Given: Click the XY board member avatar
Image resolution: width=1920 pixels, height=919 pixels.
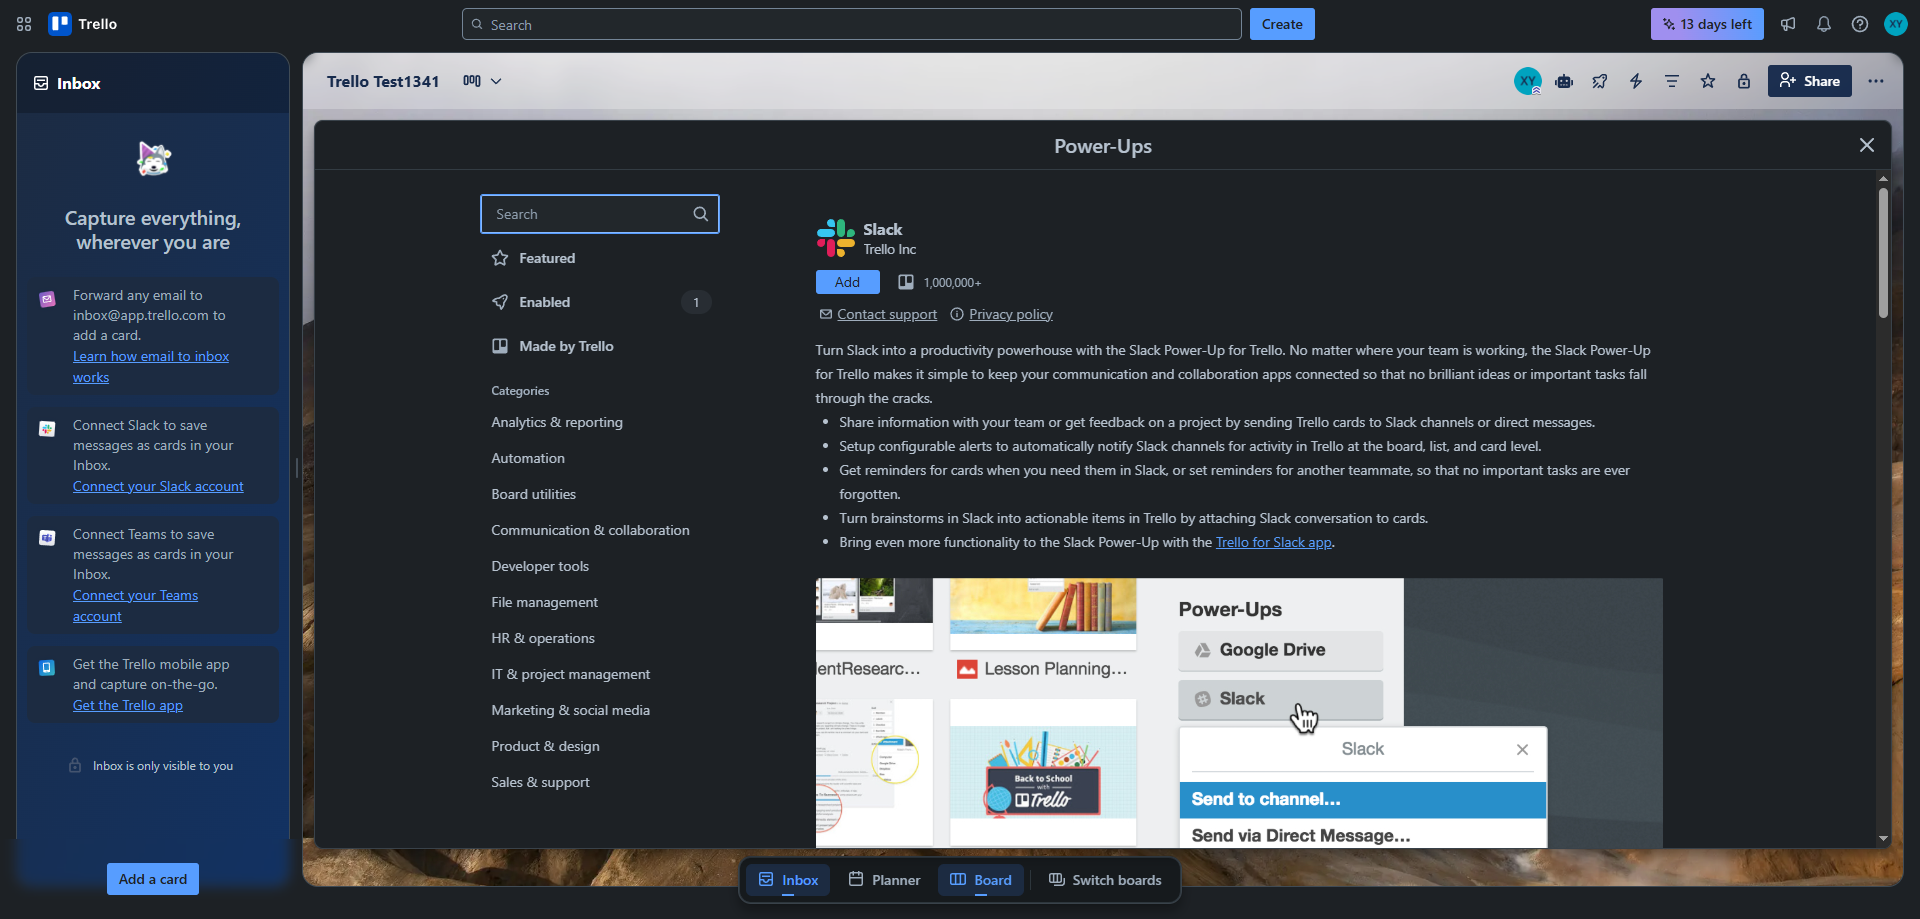Looking at the screenshot, I should click(x=1528, y=81).
